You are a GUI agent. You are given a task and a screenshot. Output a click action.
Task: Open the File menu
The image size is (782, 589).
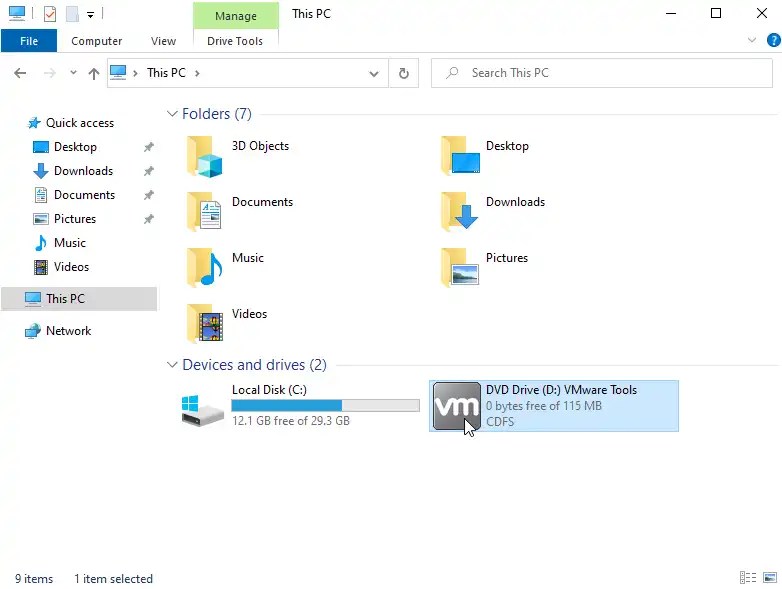click(x=29, y=40)
